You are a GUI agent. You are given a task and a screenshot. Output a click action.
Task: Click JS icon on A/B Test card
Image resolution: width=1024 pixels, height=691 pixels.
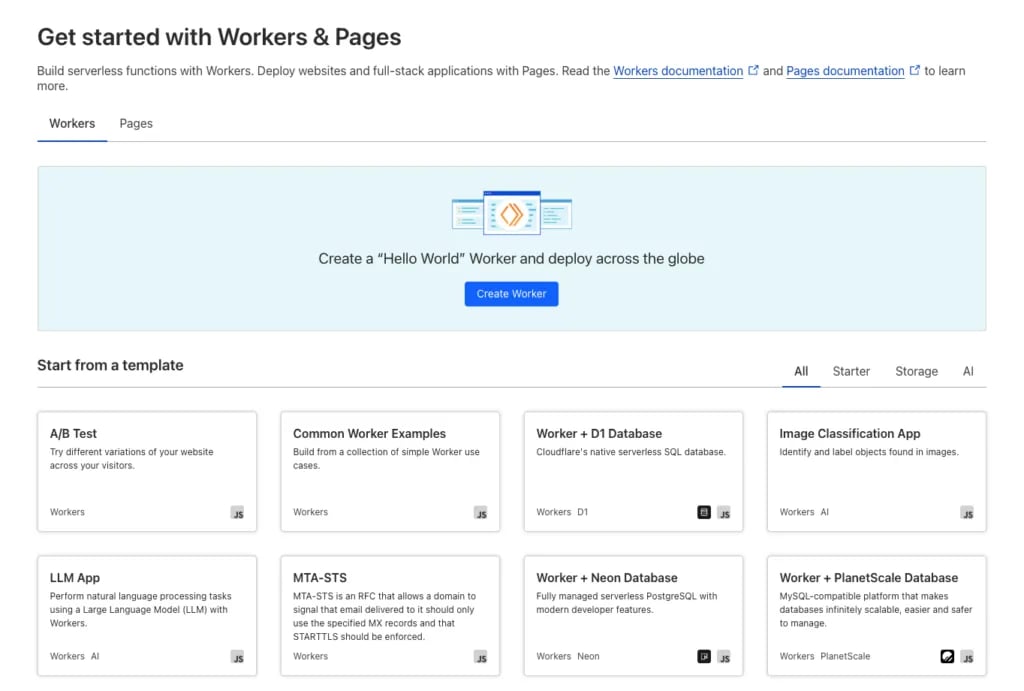pos(238,513)
